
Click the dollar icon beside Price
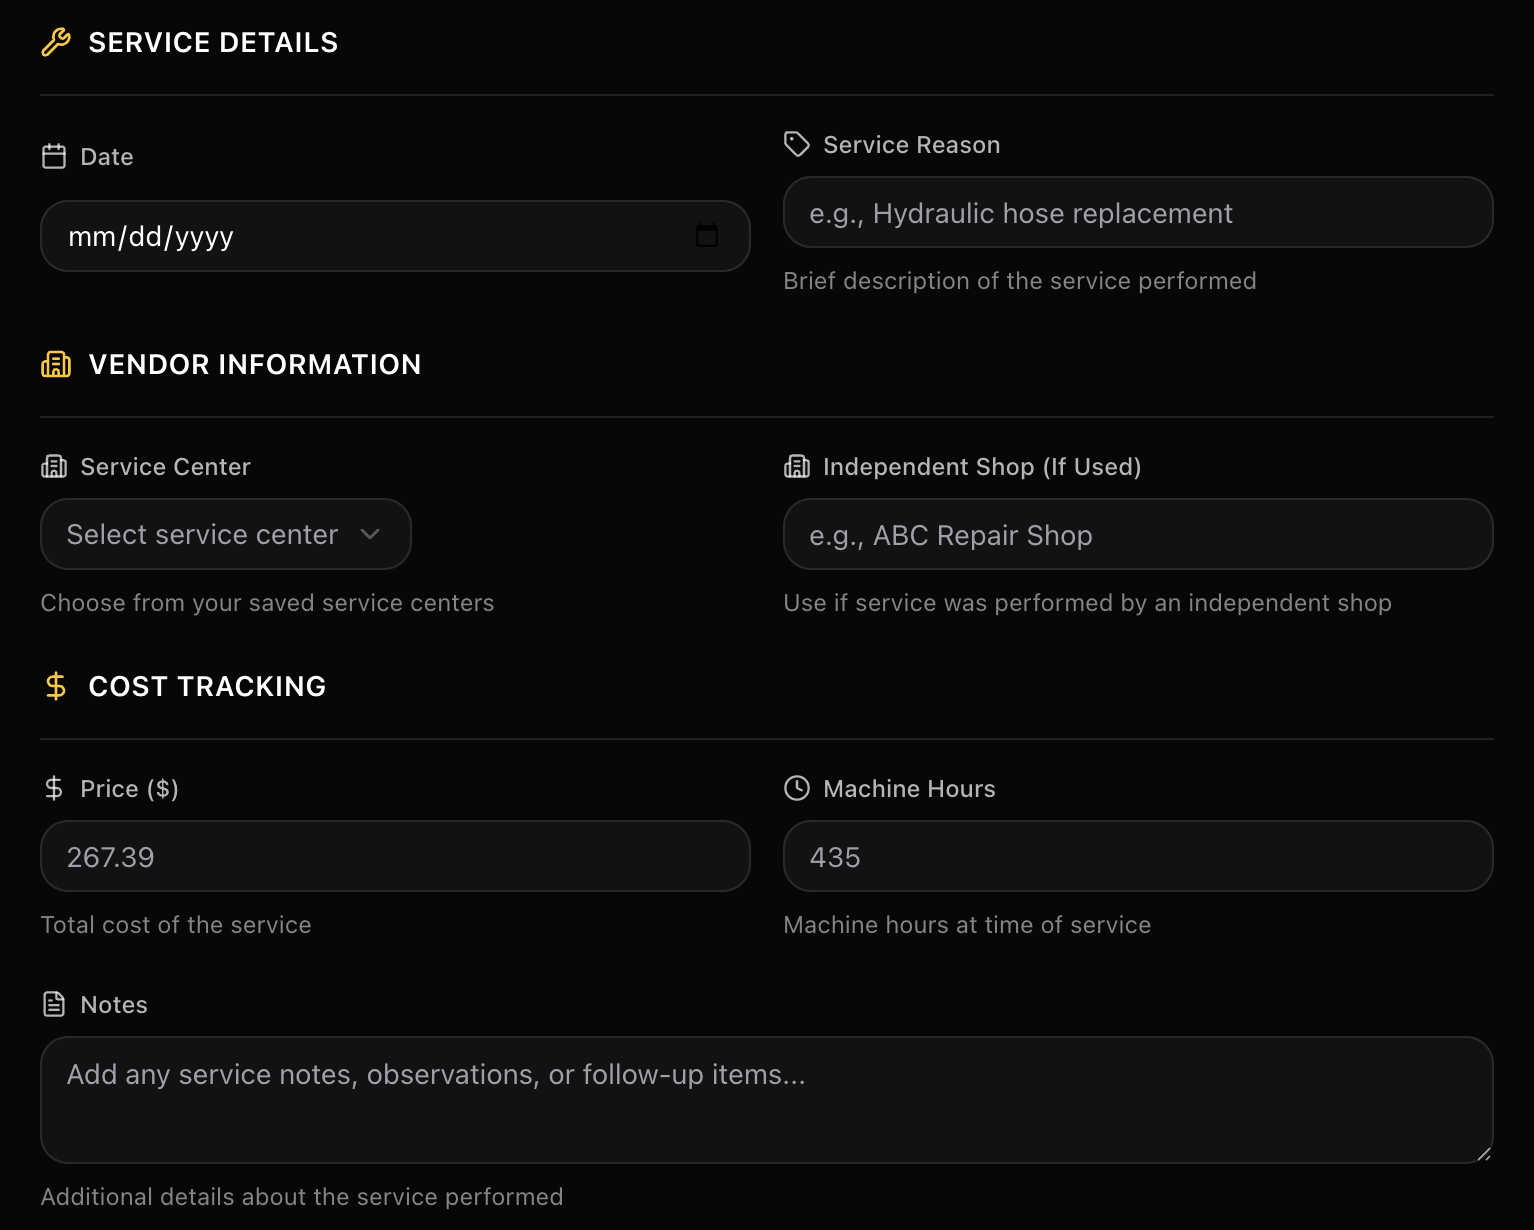(x=54, y=788)
